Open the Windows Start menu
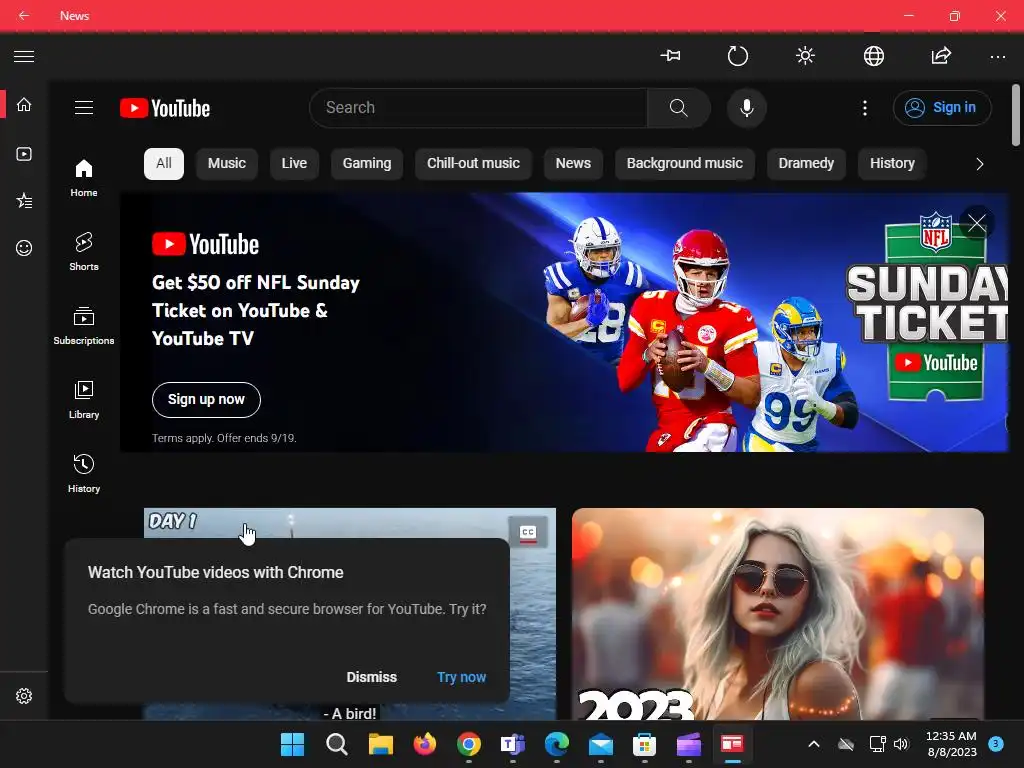The image size is (1024, 768). coord(292,744)
